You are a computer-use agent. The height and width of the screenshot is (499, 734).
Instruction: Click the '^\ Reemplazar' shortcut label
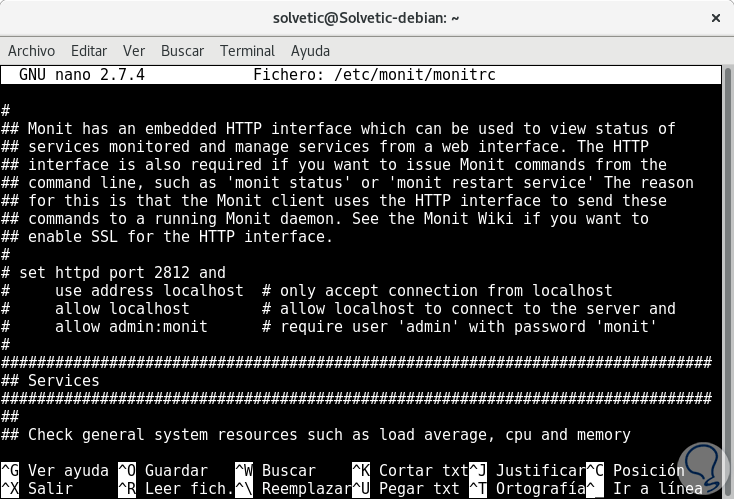[294, 488]
